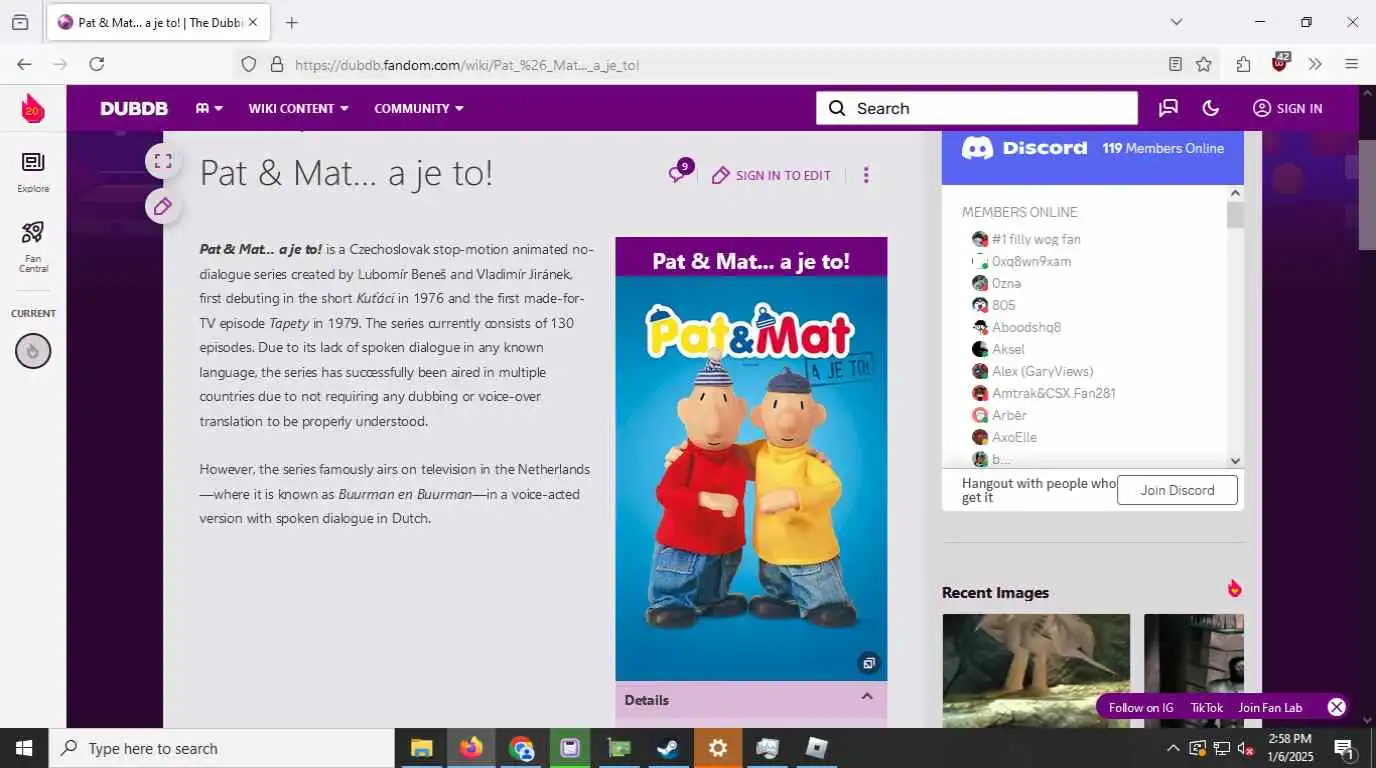Viewport: 1376px width, 768px height.
Task: Open the TikTok link
Action: pos(1206,707)
